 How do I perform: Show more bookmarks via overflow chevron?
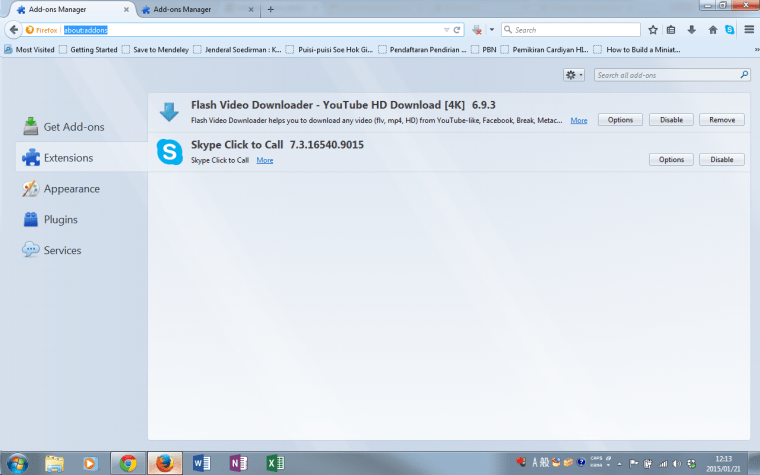point(756,49)
